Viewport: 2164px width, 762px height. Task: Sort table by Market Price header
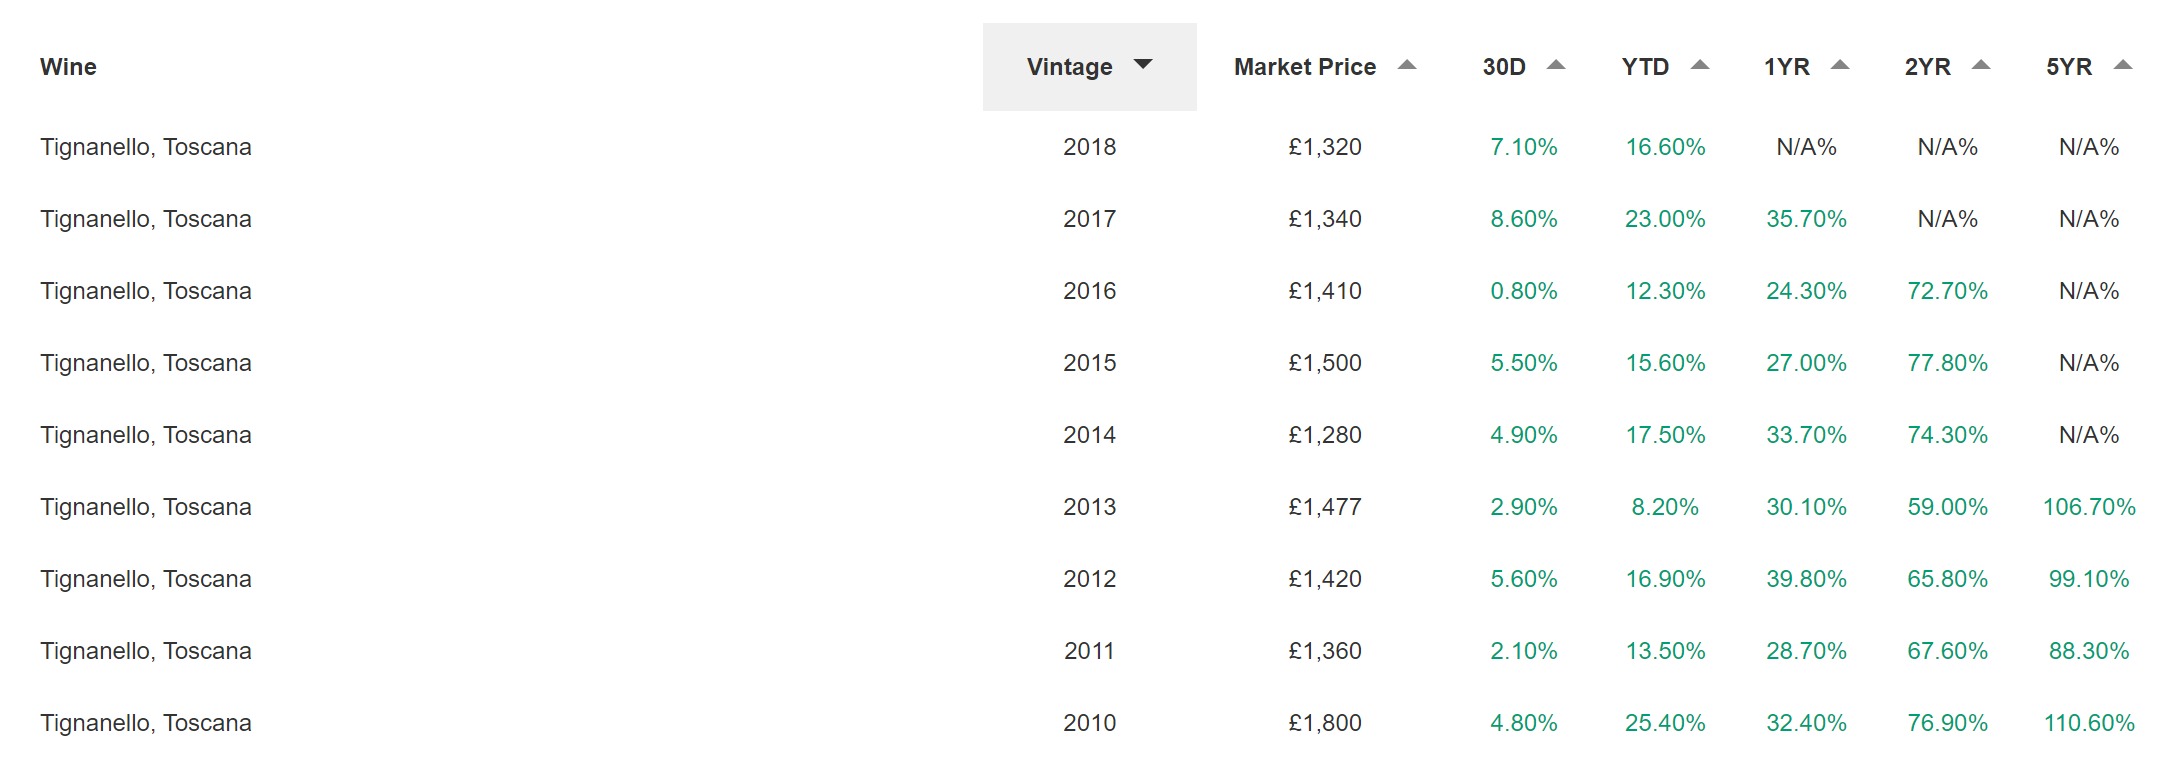coord(1305,67)
